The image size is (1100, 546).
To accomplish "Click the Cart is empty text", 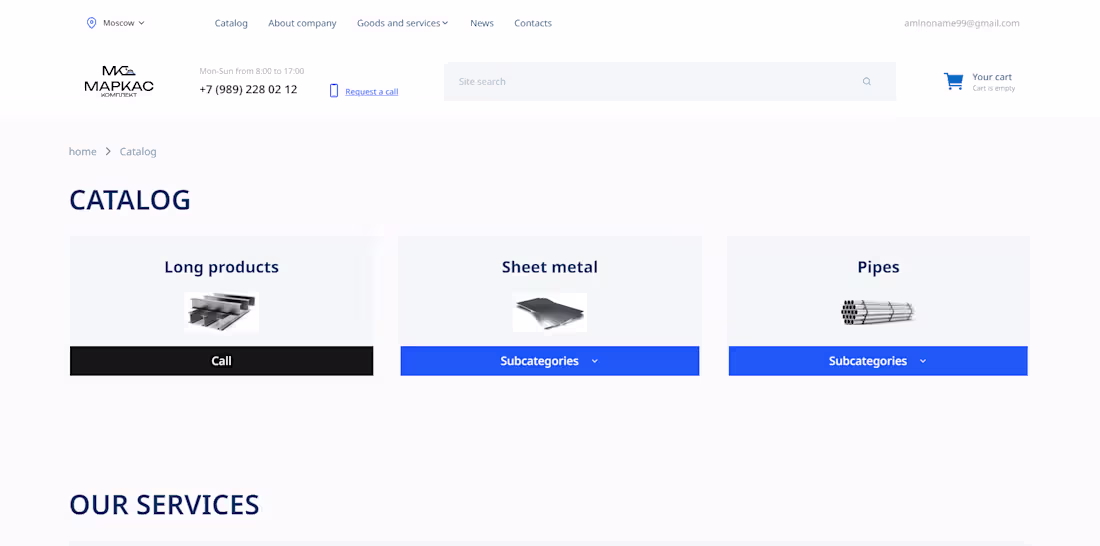I will point(993,88).
